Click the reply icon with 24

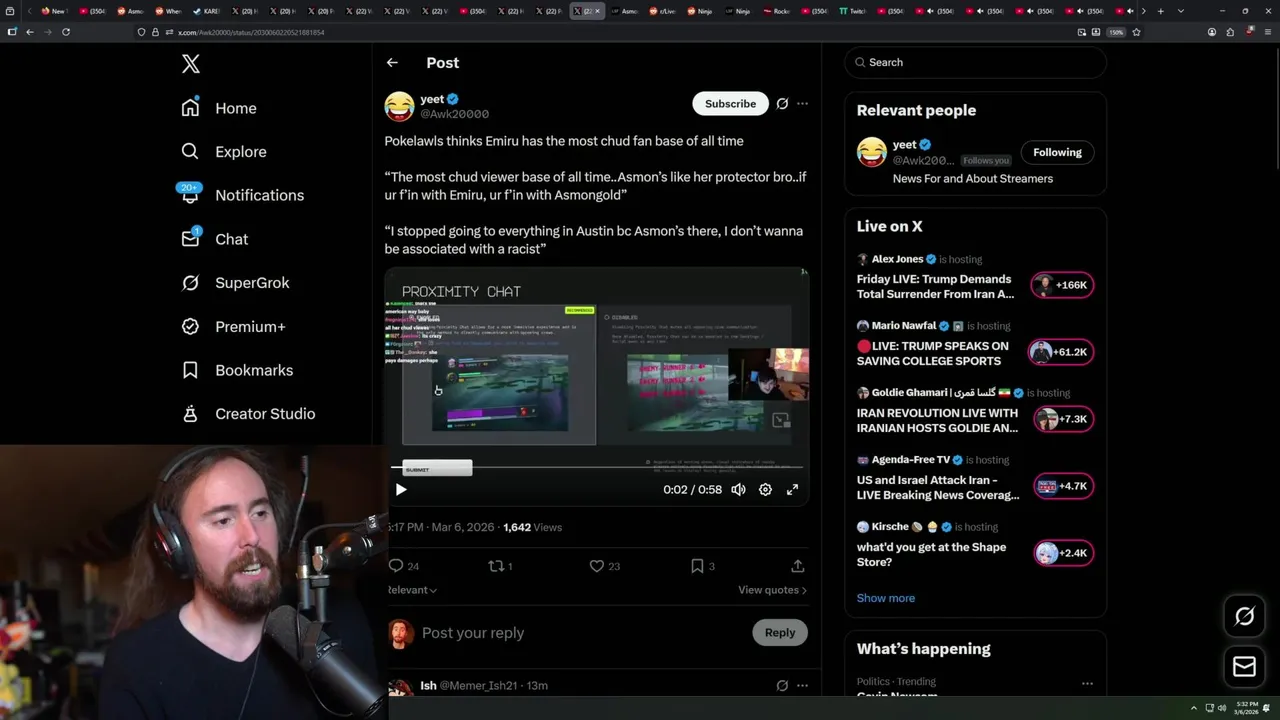396,566
